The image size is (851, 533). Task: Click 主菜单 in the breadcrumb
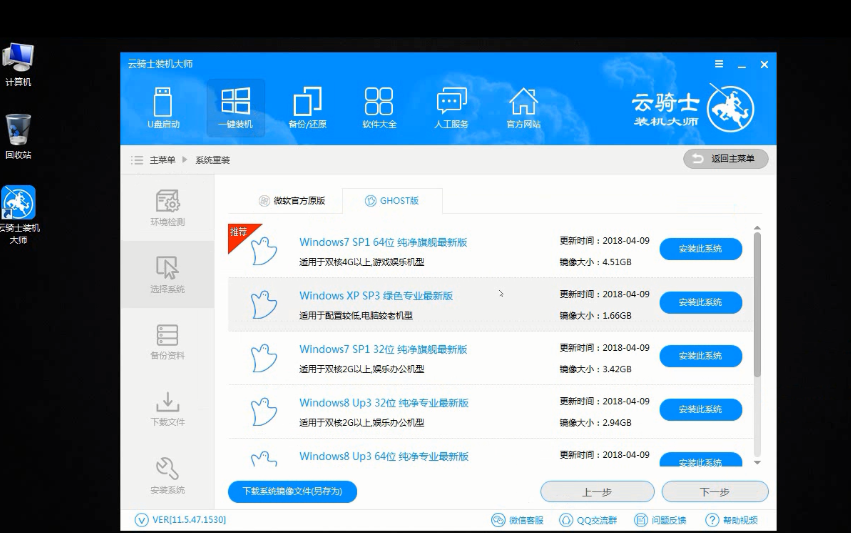[x=162, y=160]
